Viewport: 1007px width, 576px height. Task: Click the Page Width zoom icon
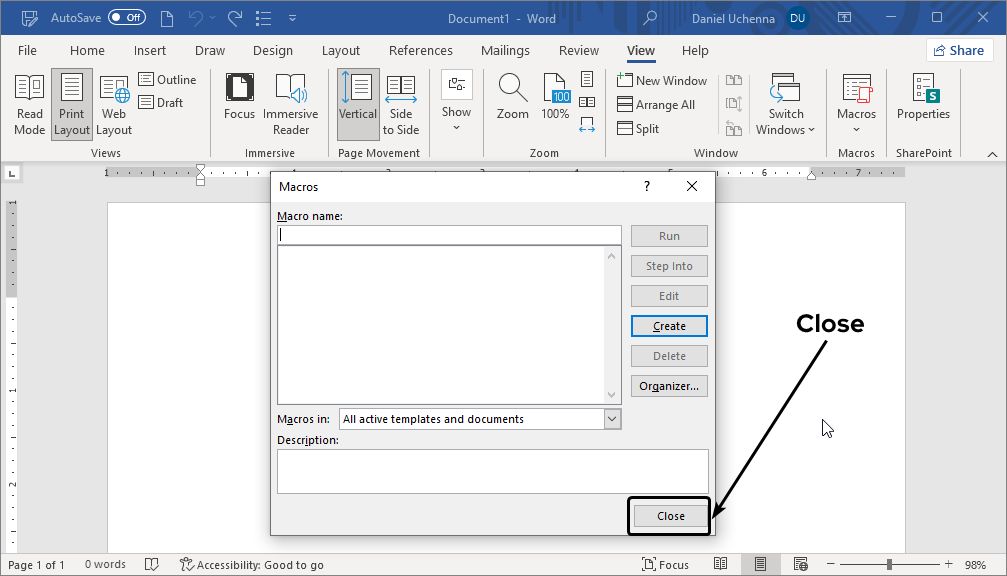click(588, 124)
